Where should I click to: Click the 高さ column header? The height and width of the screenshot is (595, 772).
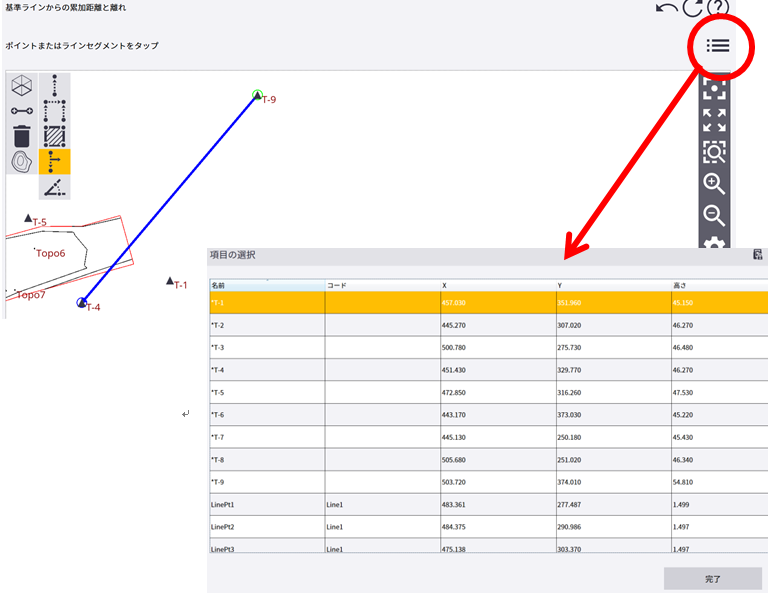[718, 285]
